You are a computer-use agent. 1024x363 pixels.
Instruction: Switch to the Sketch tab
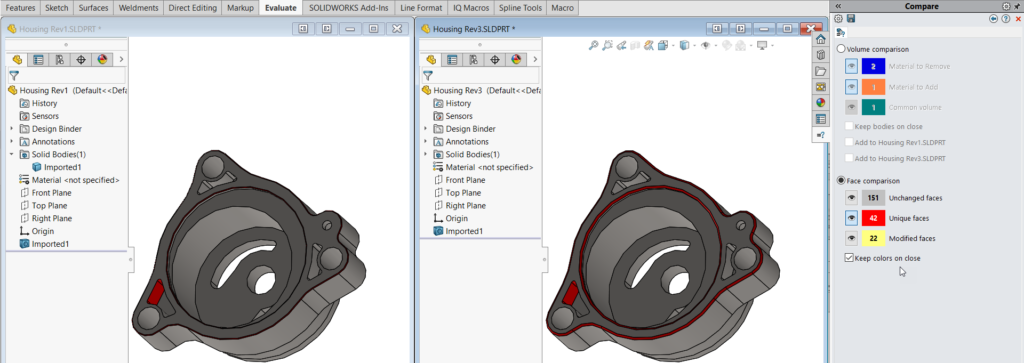[x=57, y=8]
